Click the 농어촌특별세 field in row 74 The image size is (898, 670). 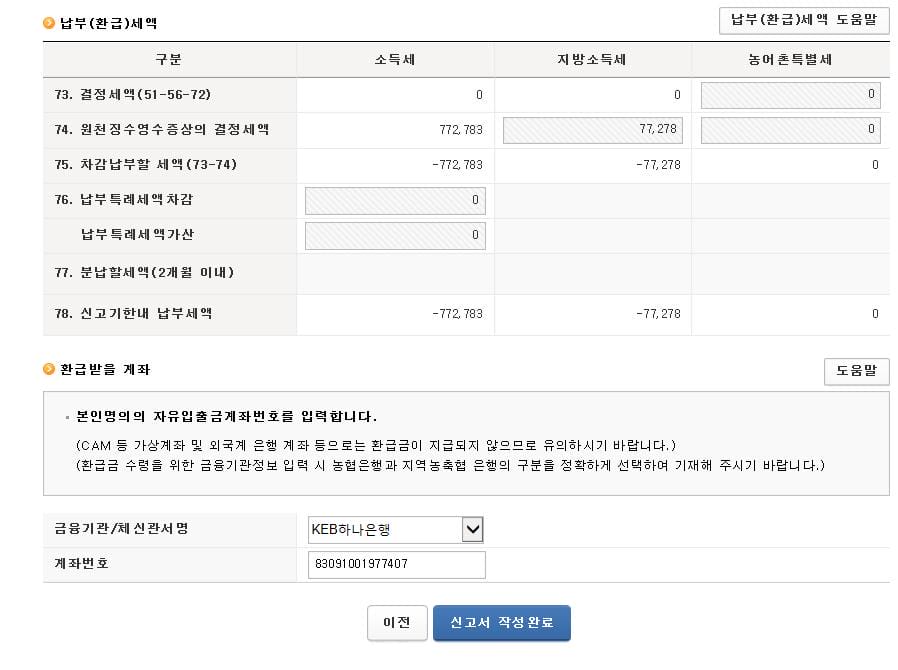(x=790, y=130)
